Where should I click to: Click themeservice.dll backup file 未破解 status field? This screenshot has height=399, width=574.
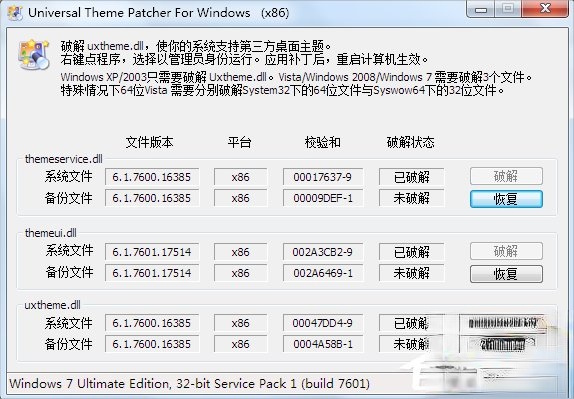click(411, 198)
